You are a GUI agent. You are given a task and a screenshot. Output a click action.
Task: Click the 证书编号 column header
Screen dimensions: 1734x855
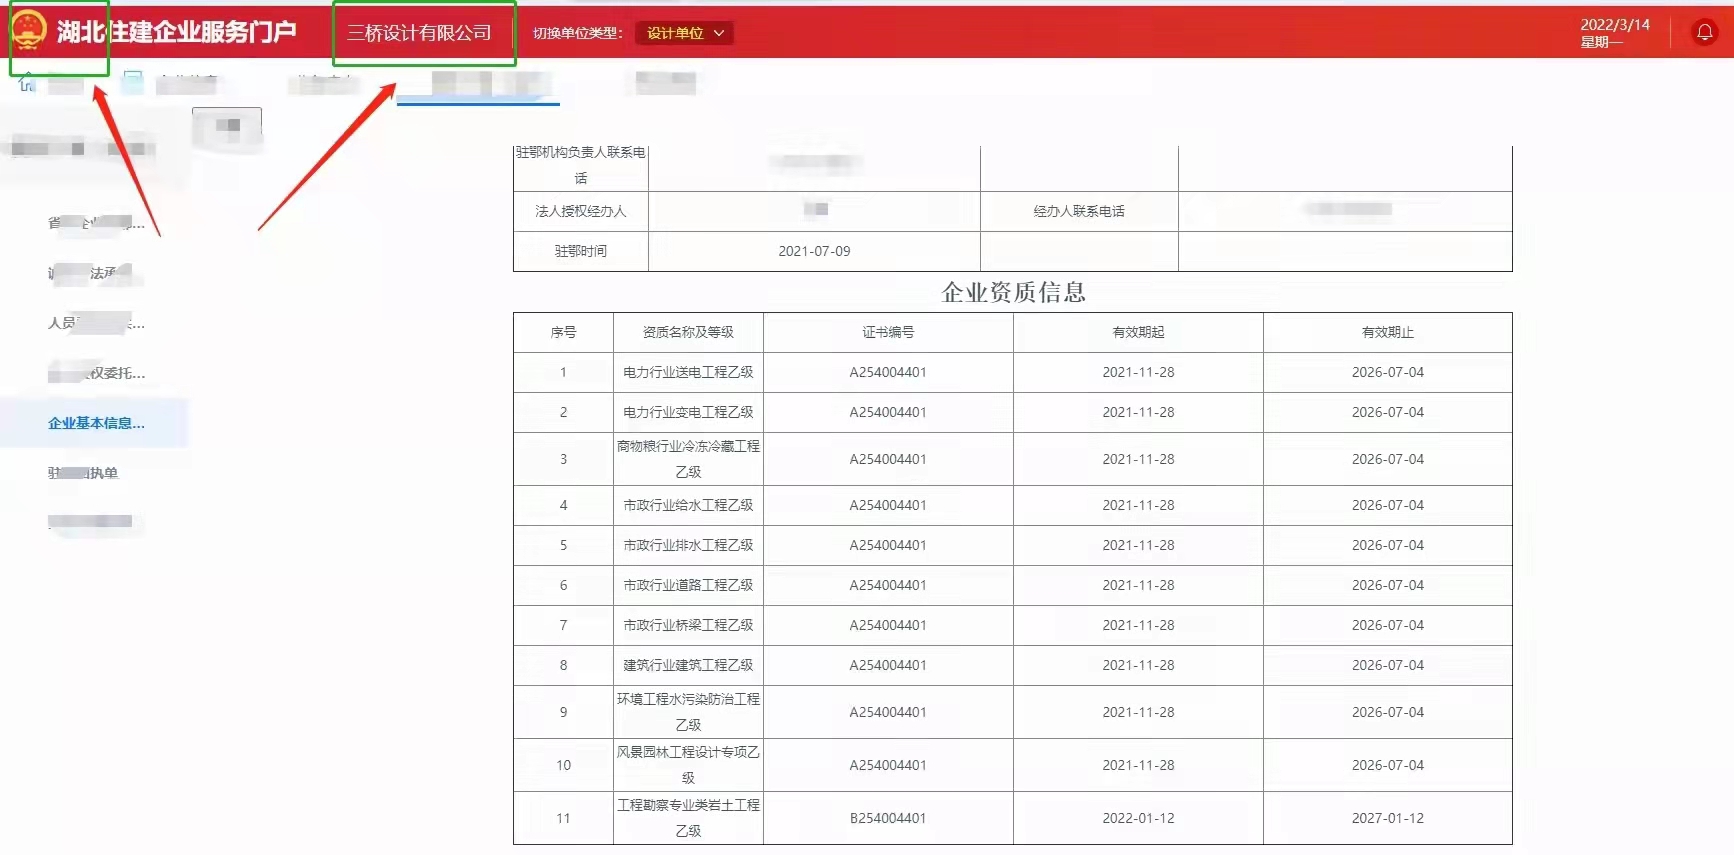(x=888, y=332)
